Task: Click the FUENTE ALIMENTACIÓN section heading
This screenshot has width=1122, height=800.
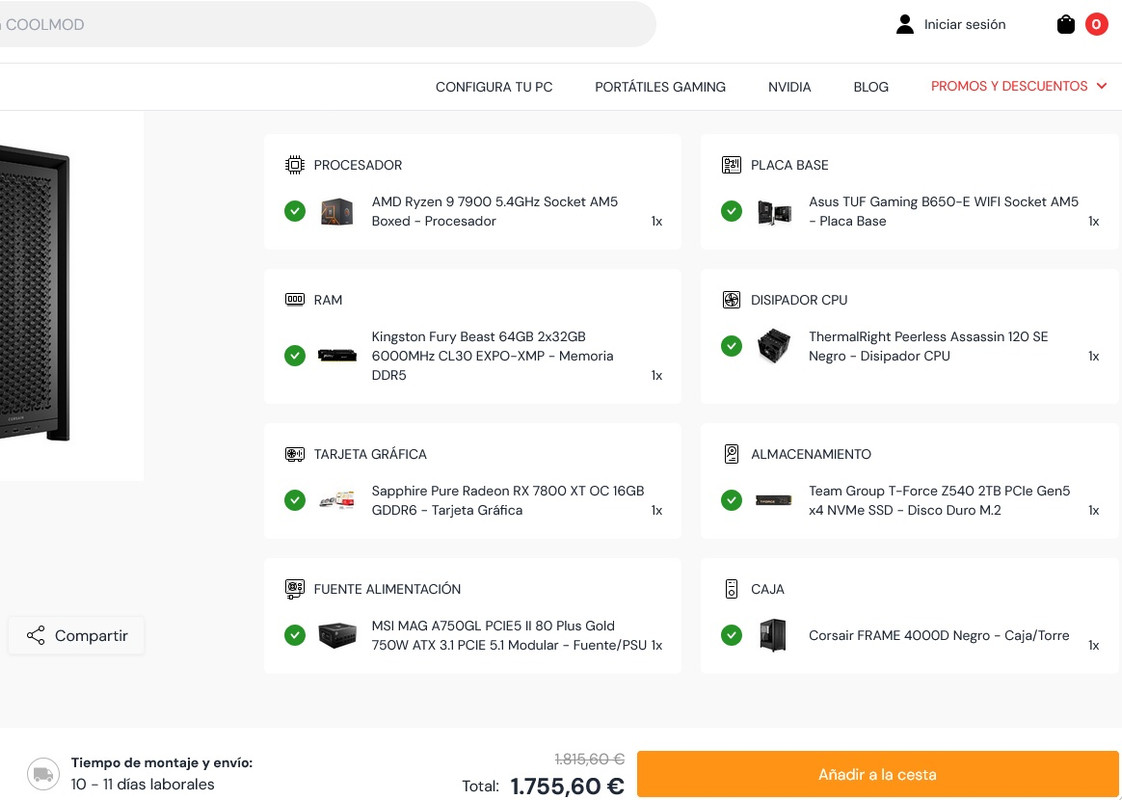Action: (387, 589)
